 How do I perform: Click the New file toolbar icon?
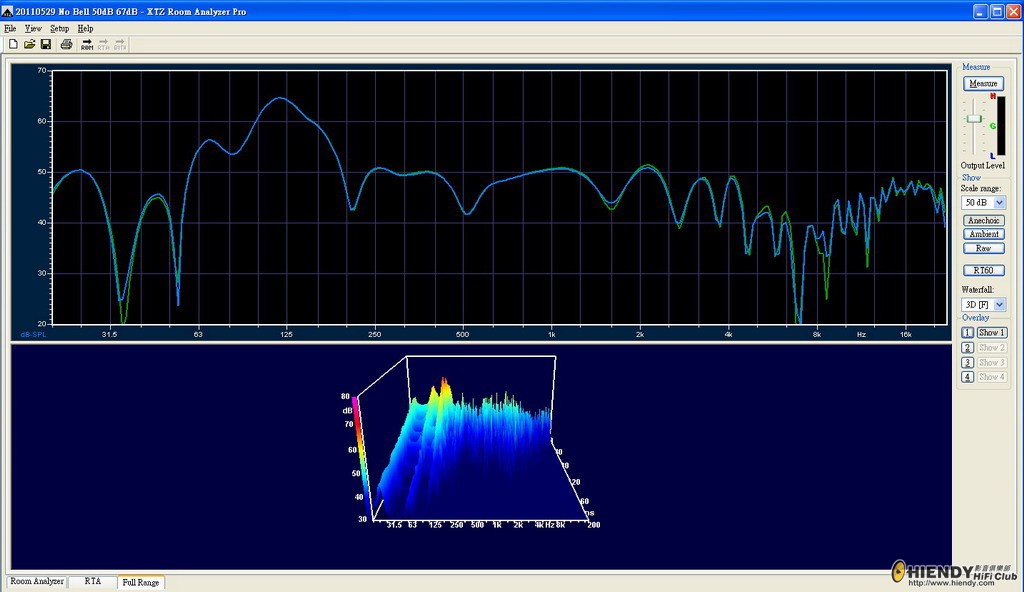click(12, 44)
